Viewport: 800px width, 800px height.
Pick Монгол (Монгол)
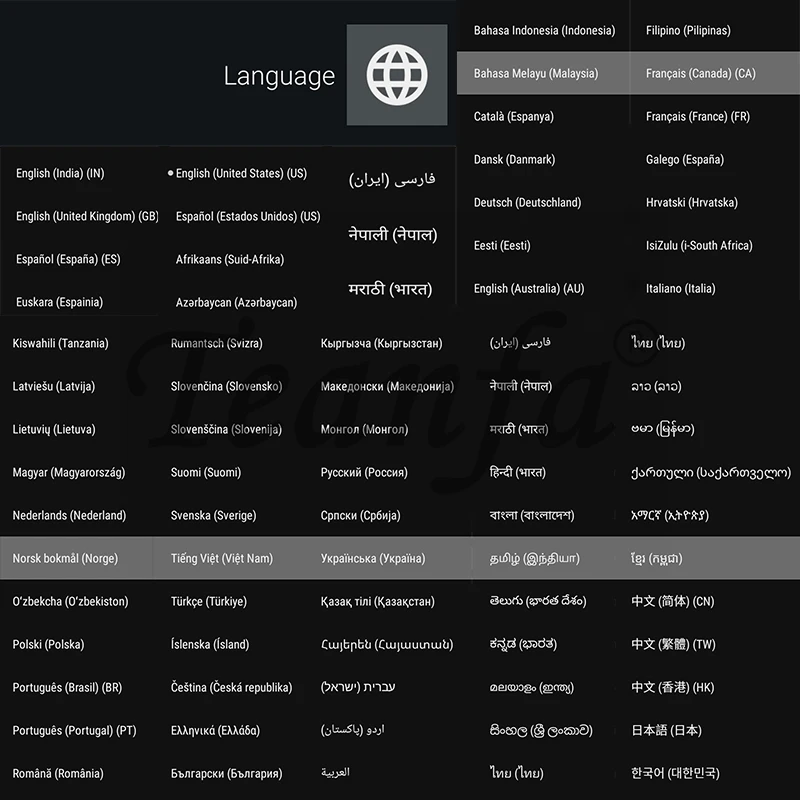click(364, 429)
